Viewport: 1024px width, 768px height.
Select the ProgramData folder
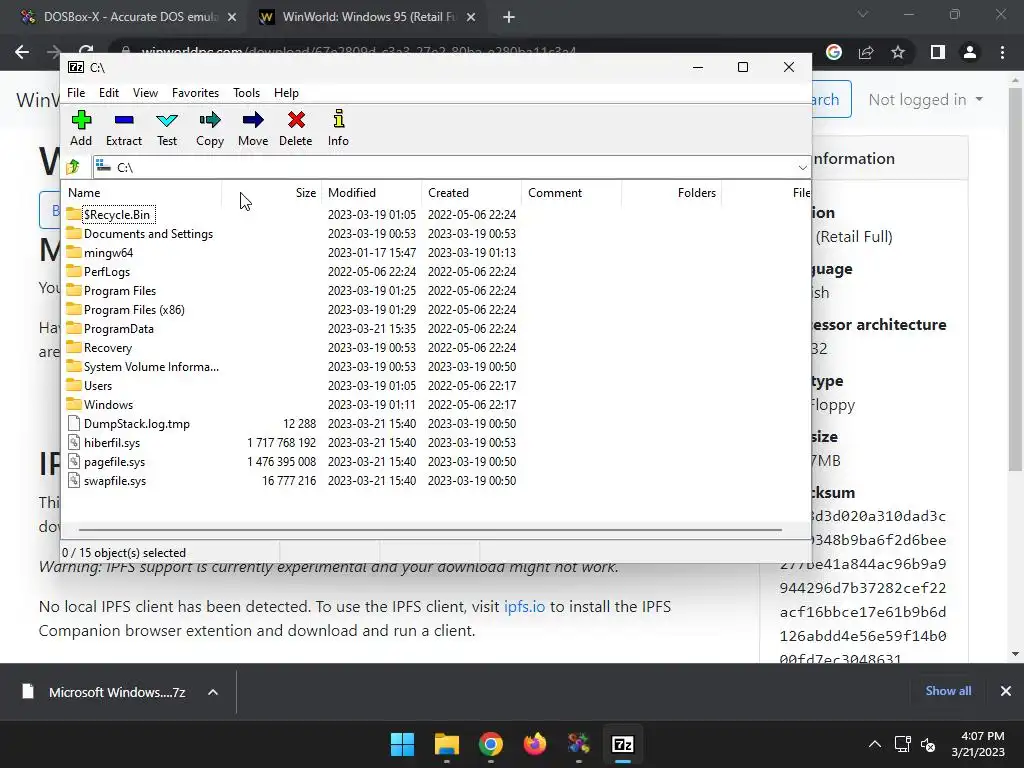(118, 328)
